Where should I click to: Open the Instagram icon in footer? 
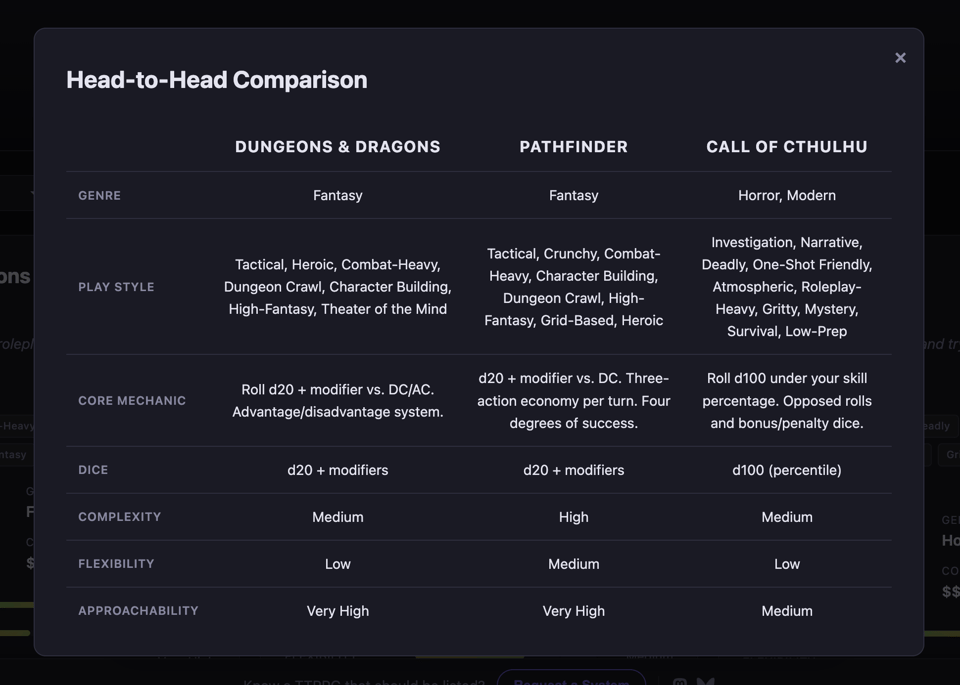point(680,681)
